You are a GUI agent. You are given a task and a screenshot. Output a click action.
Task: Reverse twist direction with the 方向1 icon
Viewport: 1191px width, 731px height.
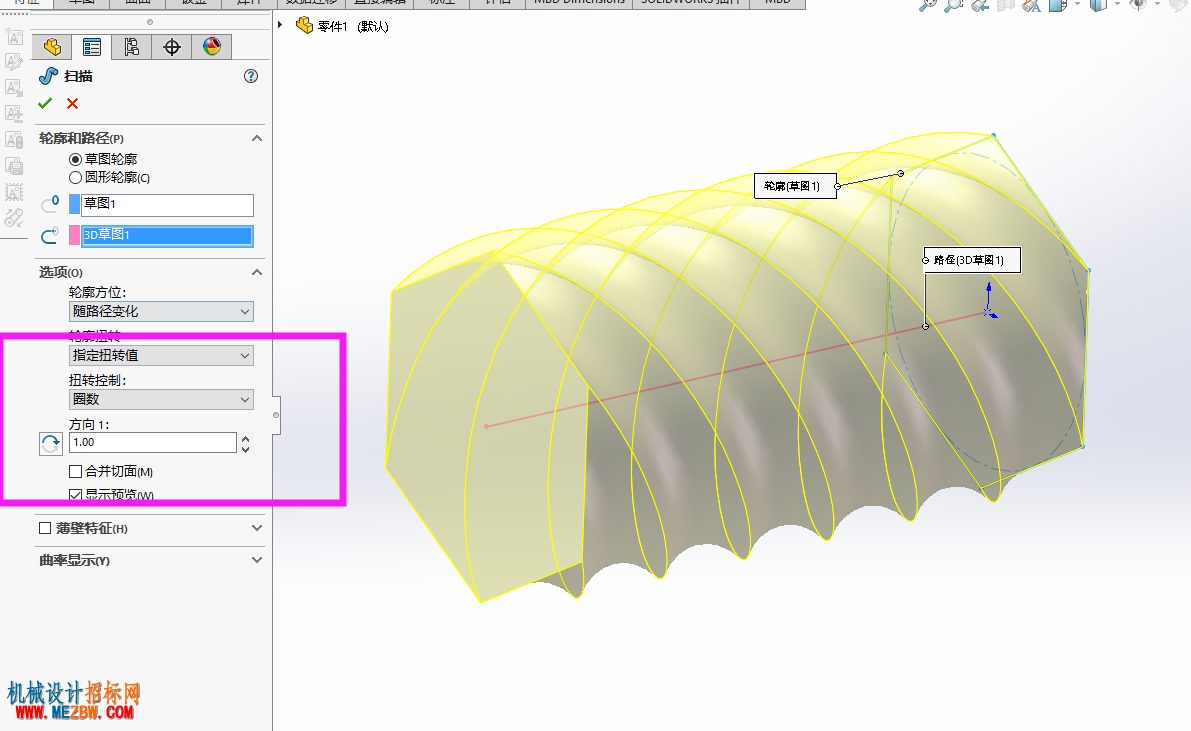point(51,444)
